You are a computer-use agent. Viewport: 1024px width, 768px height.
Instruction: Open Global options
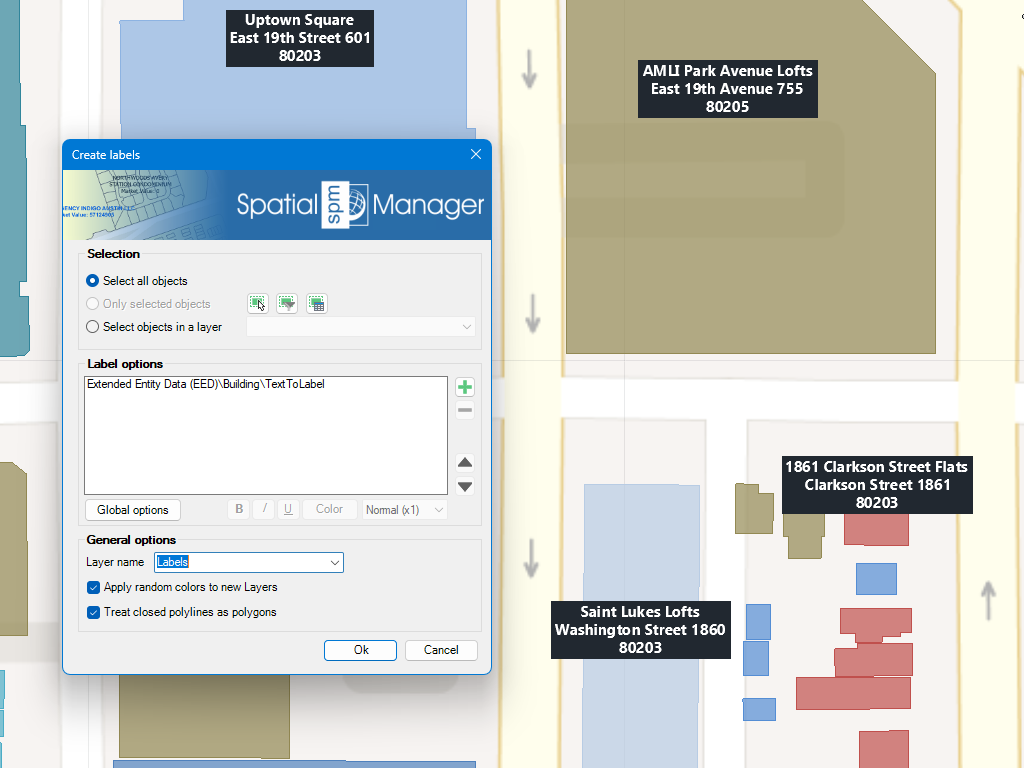[133, 509]
